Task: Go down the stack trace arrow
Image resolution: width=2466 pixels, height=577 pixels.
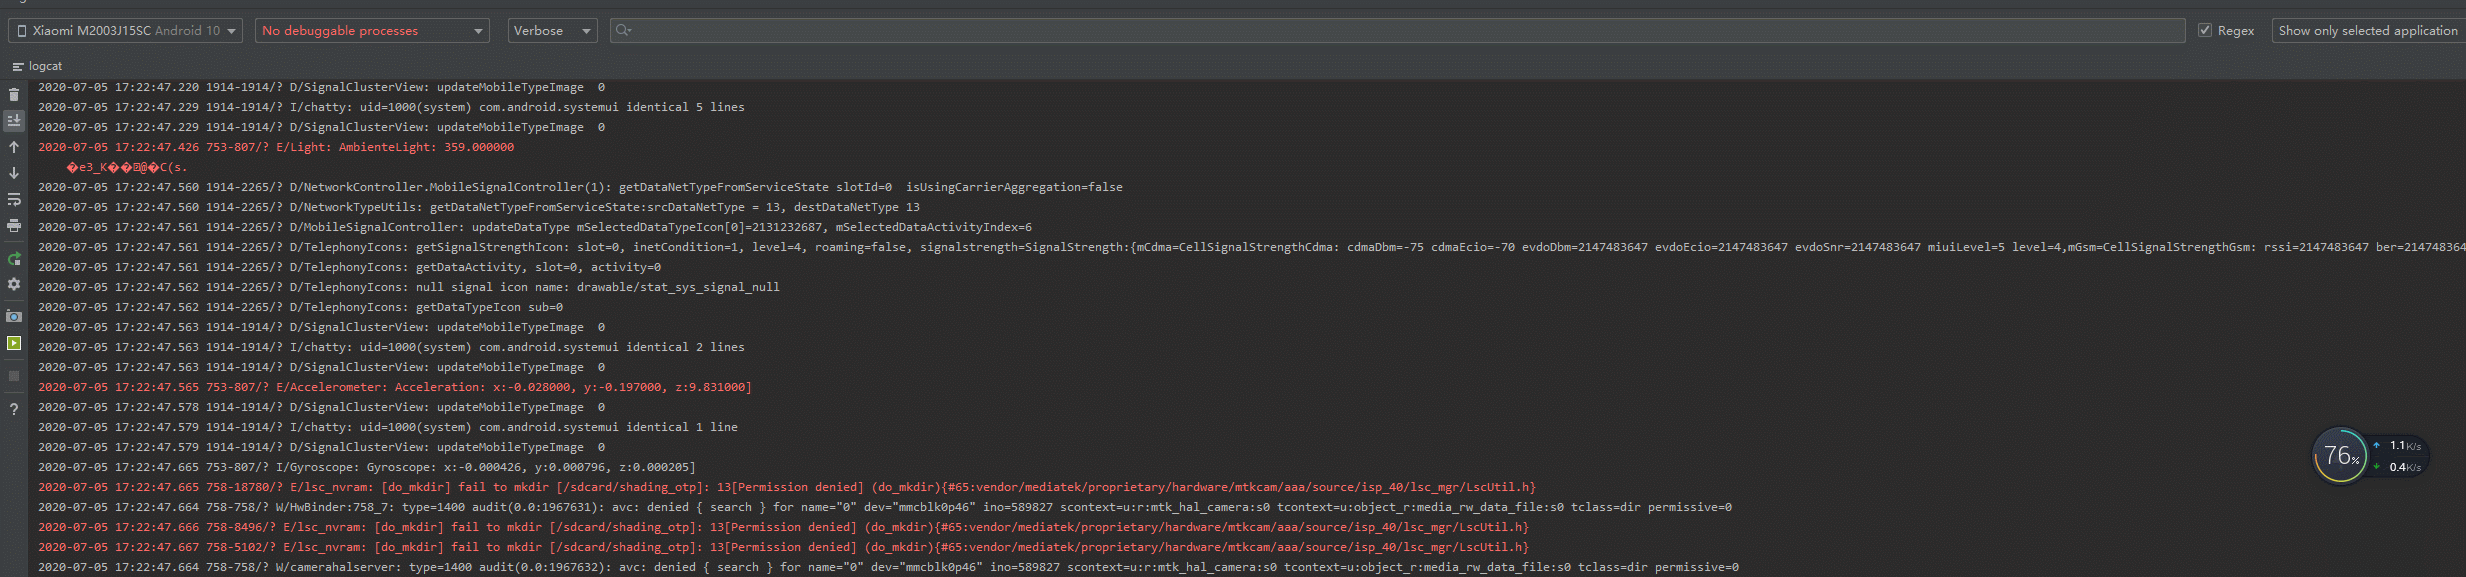Action: click(14, 173)
